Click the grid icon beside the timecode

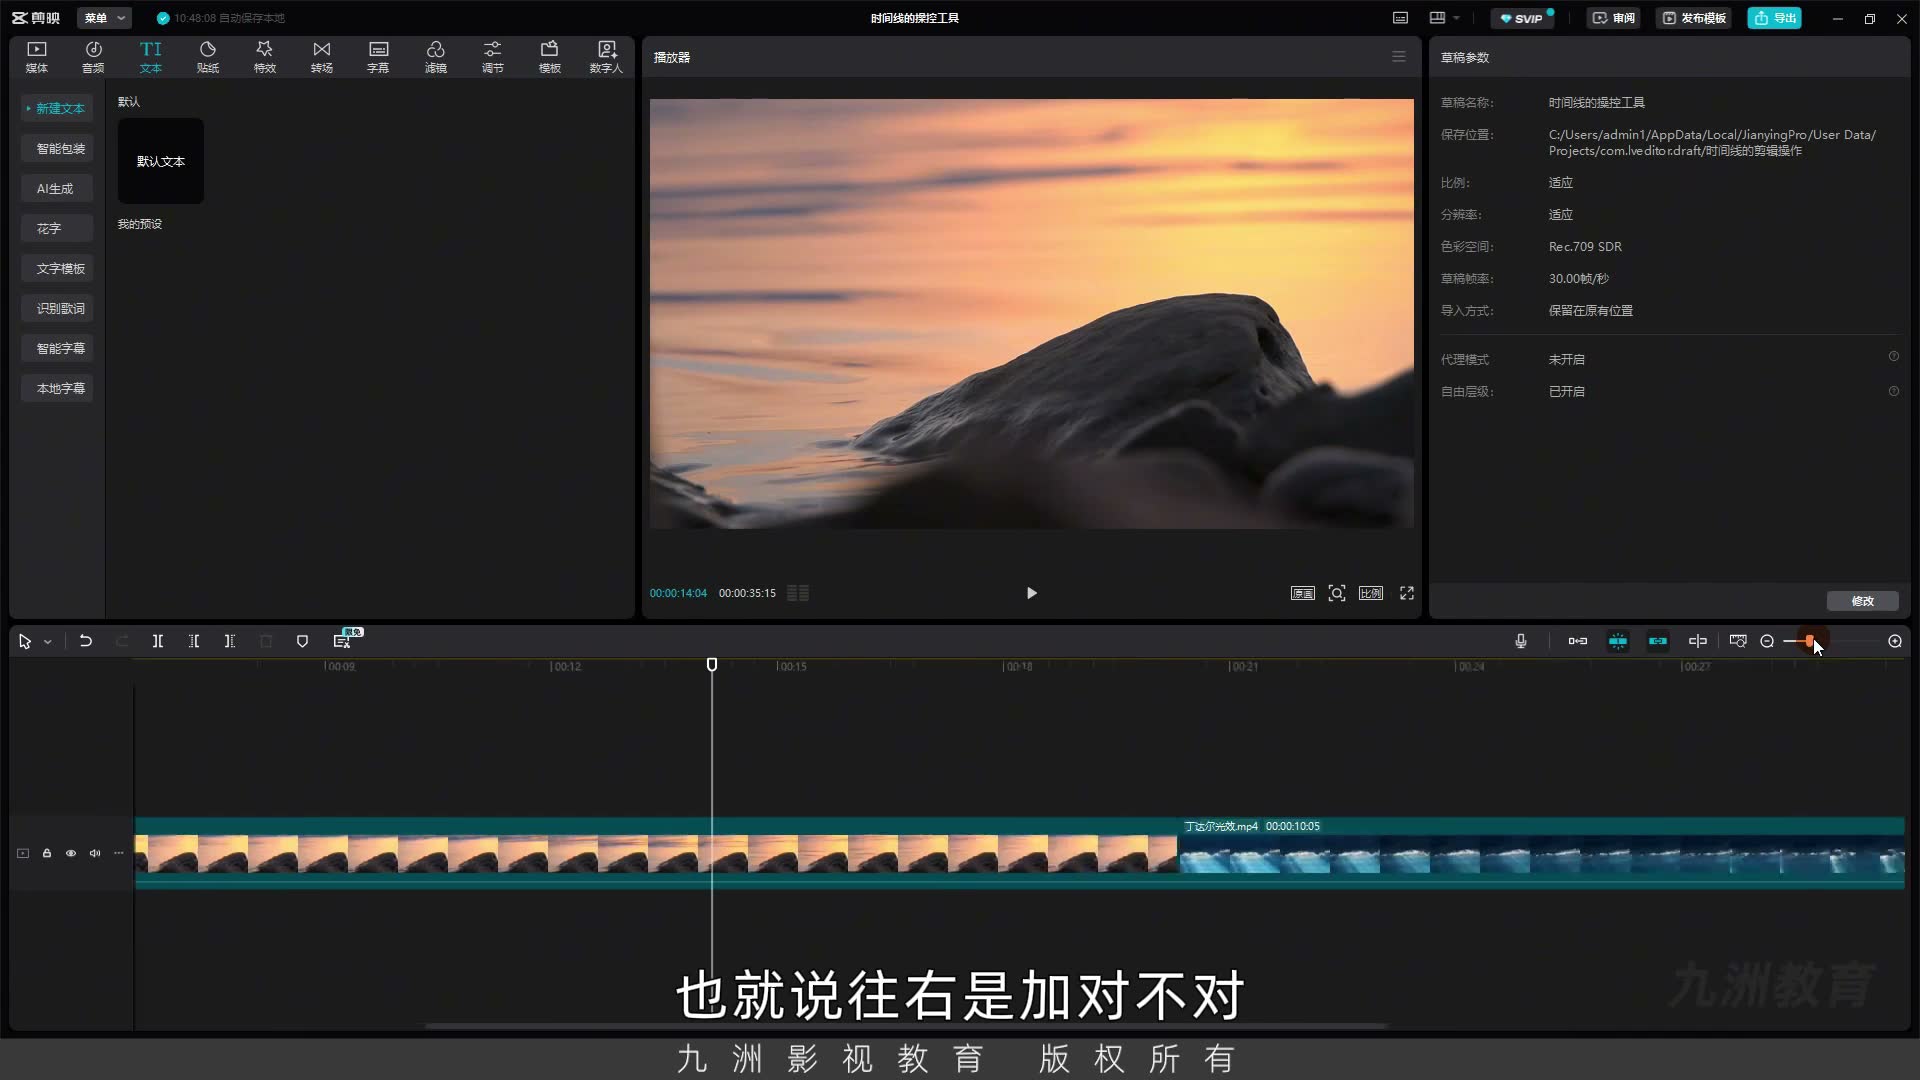(798, 593)
